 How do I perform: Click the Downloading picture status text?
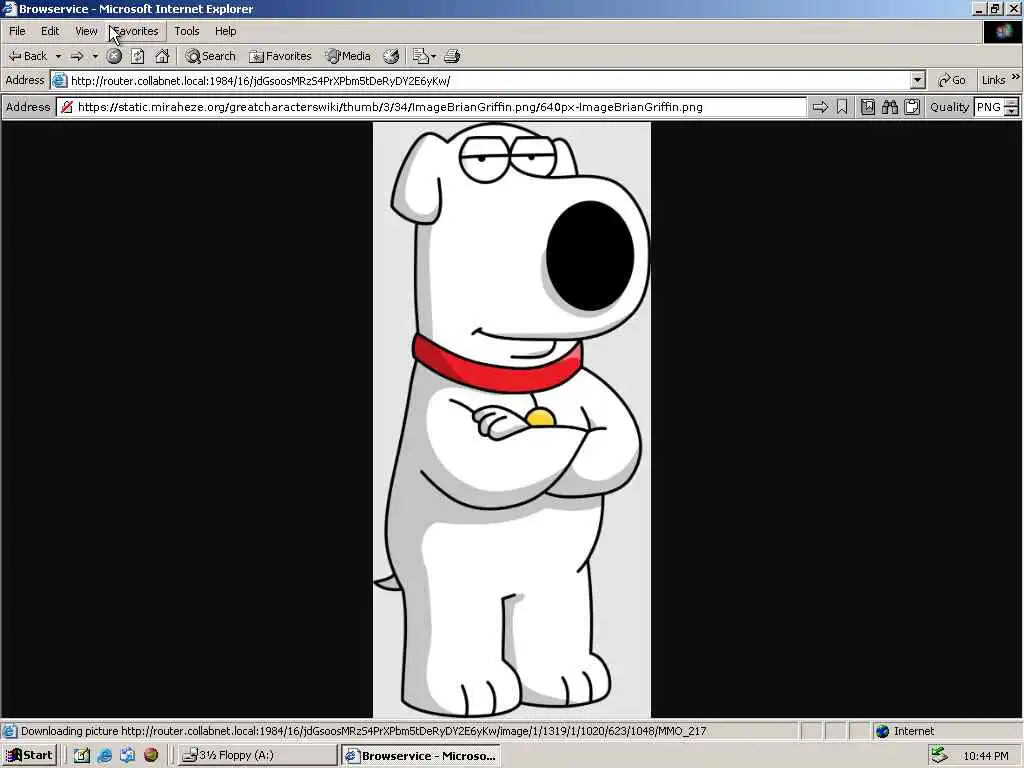[364, 731]
